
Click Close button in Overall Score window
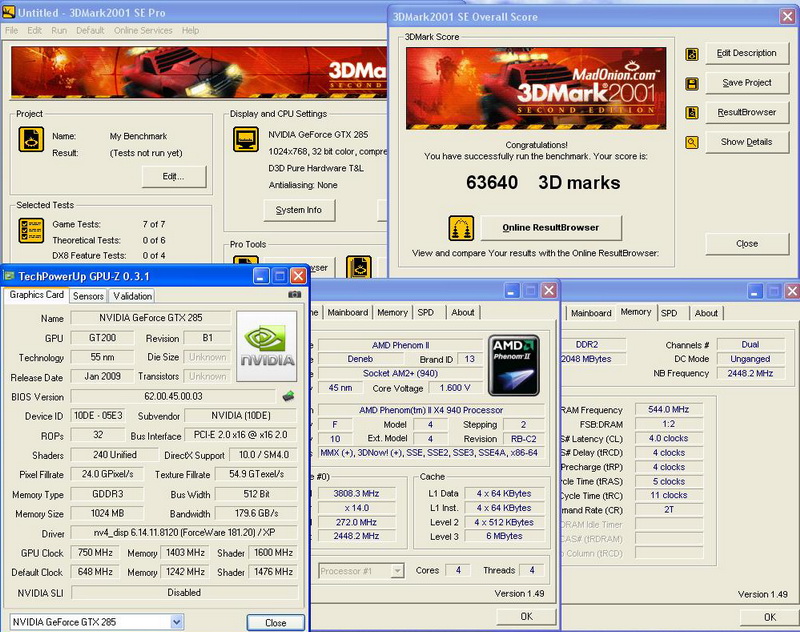[746, 244]
